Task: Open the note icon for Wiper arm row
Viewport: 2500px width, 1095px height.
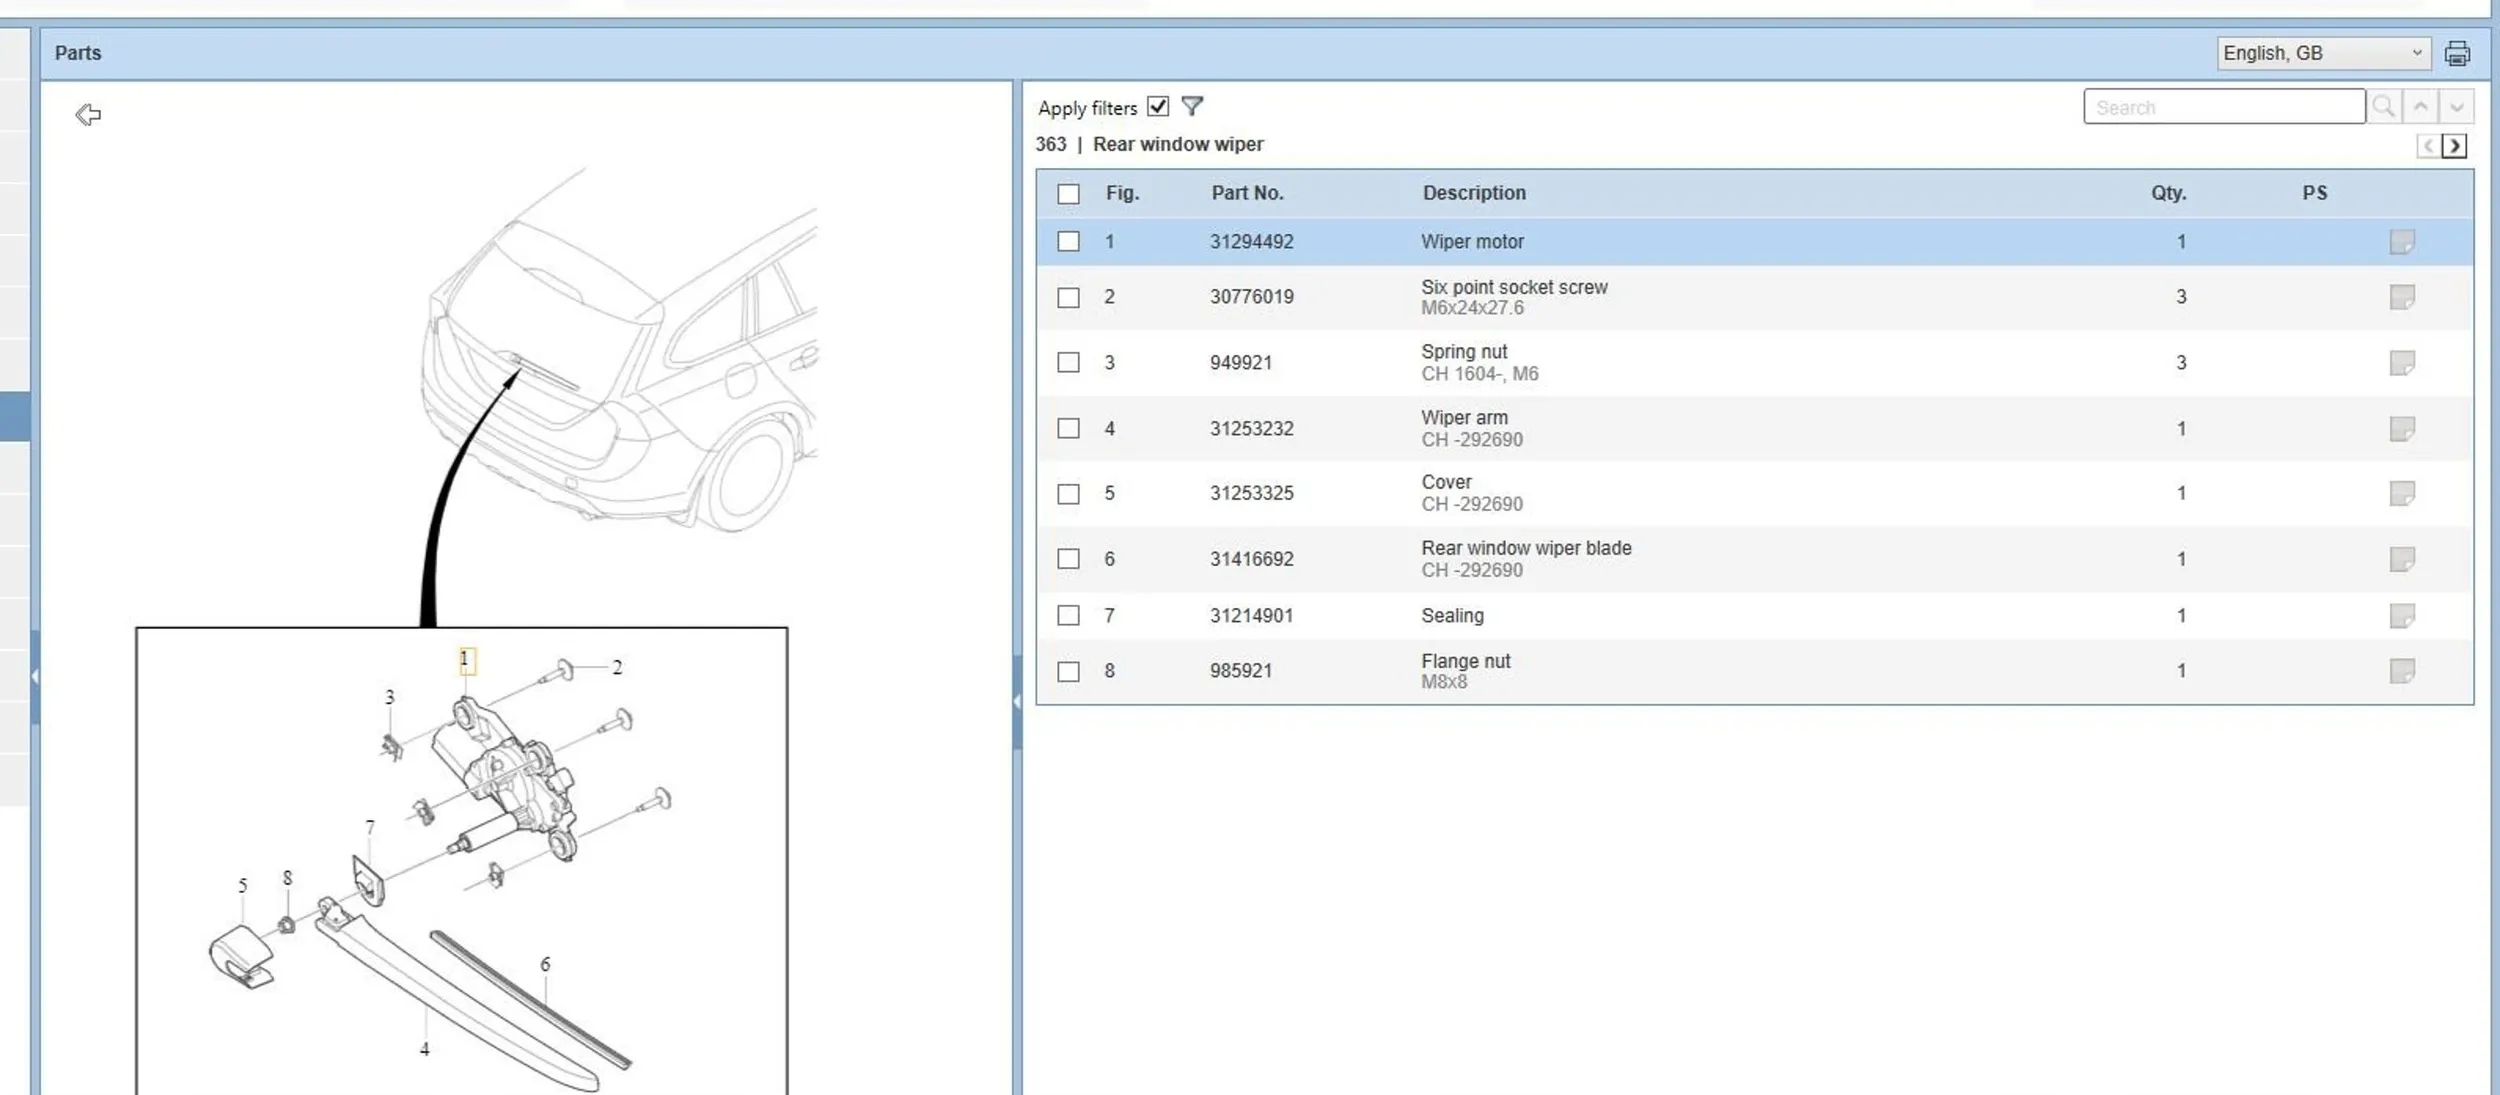Action: pyautogui.click(x=2402, y=429)
